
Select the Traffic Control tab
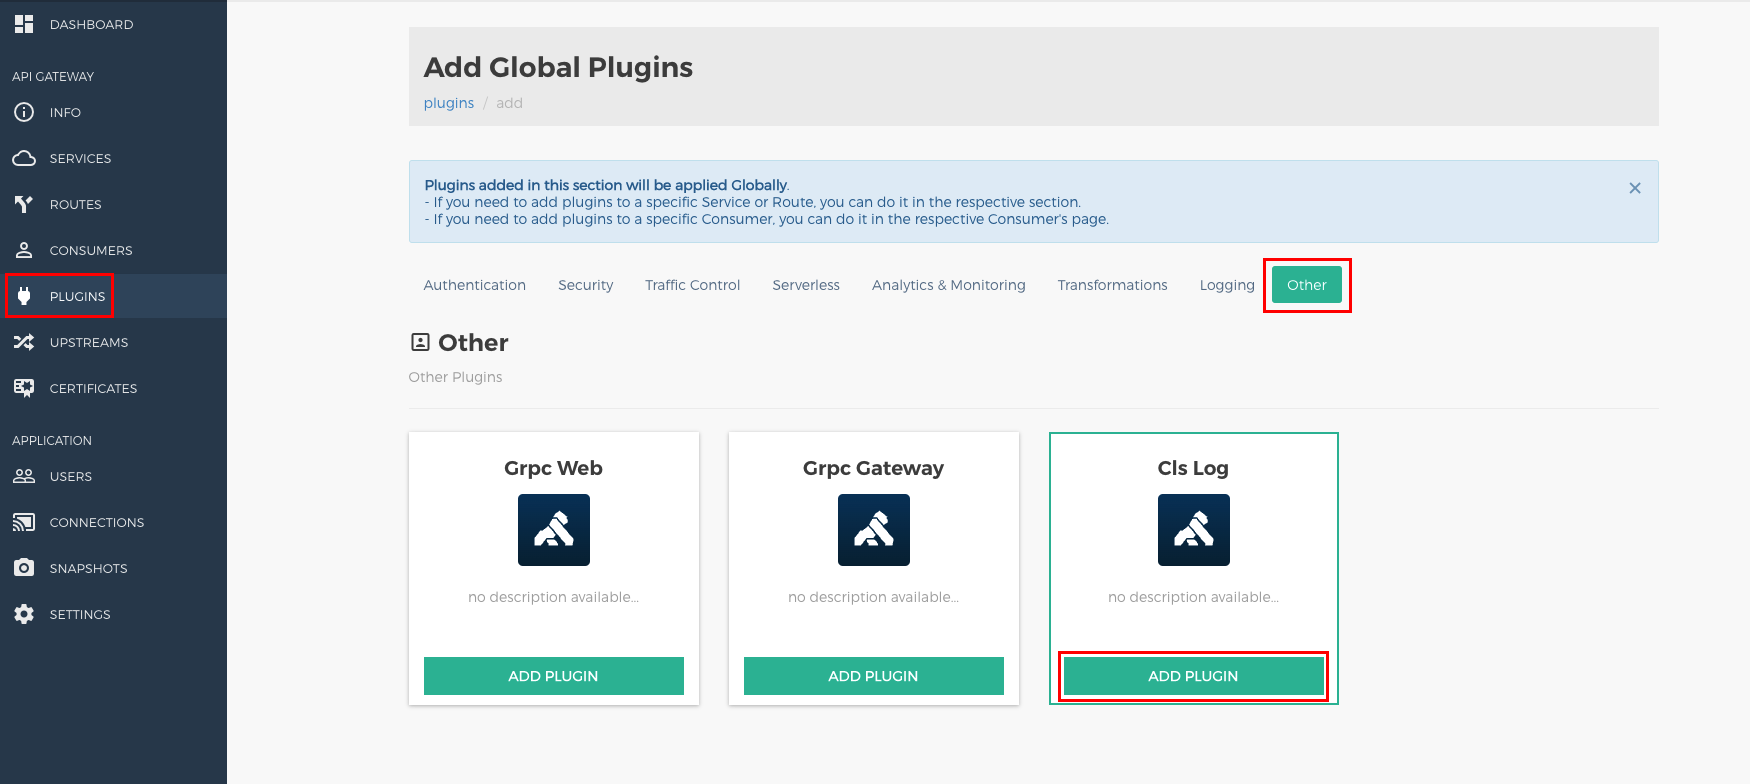click(693, 285)
